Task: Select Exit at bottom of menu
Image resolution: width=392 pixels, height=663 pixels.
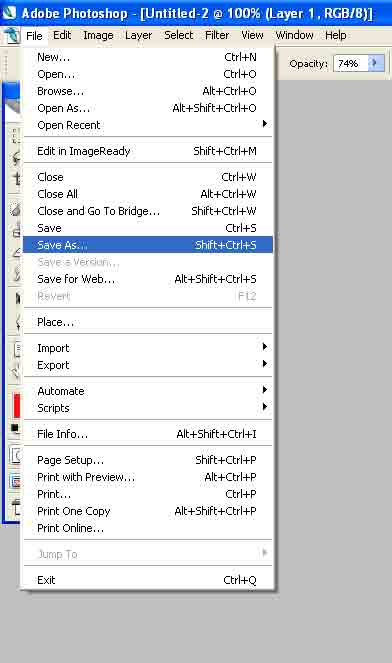Action: 148,580
